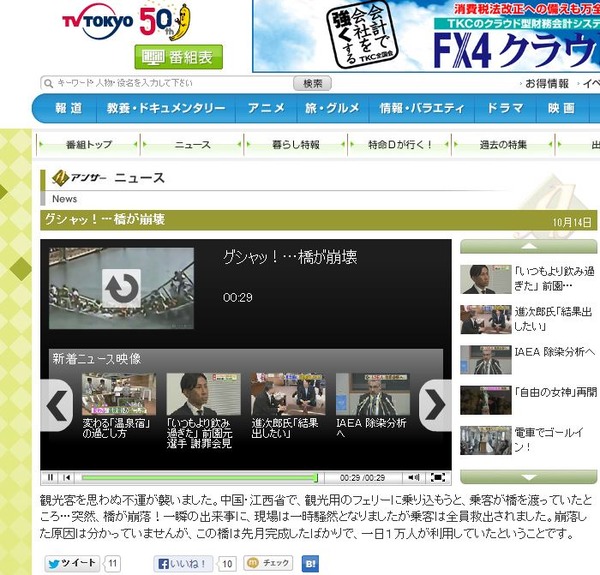This screenshot has height=575, width=600.
Task: Open sidebar link 進次郎氏「結果出したい」
Action: point(553,319)
